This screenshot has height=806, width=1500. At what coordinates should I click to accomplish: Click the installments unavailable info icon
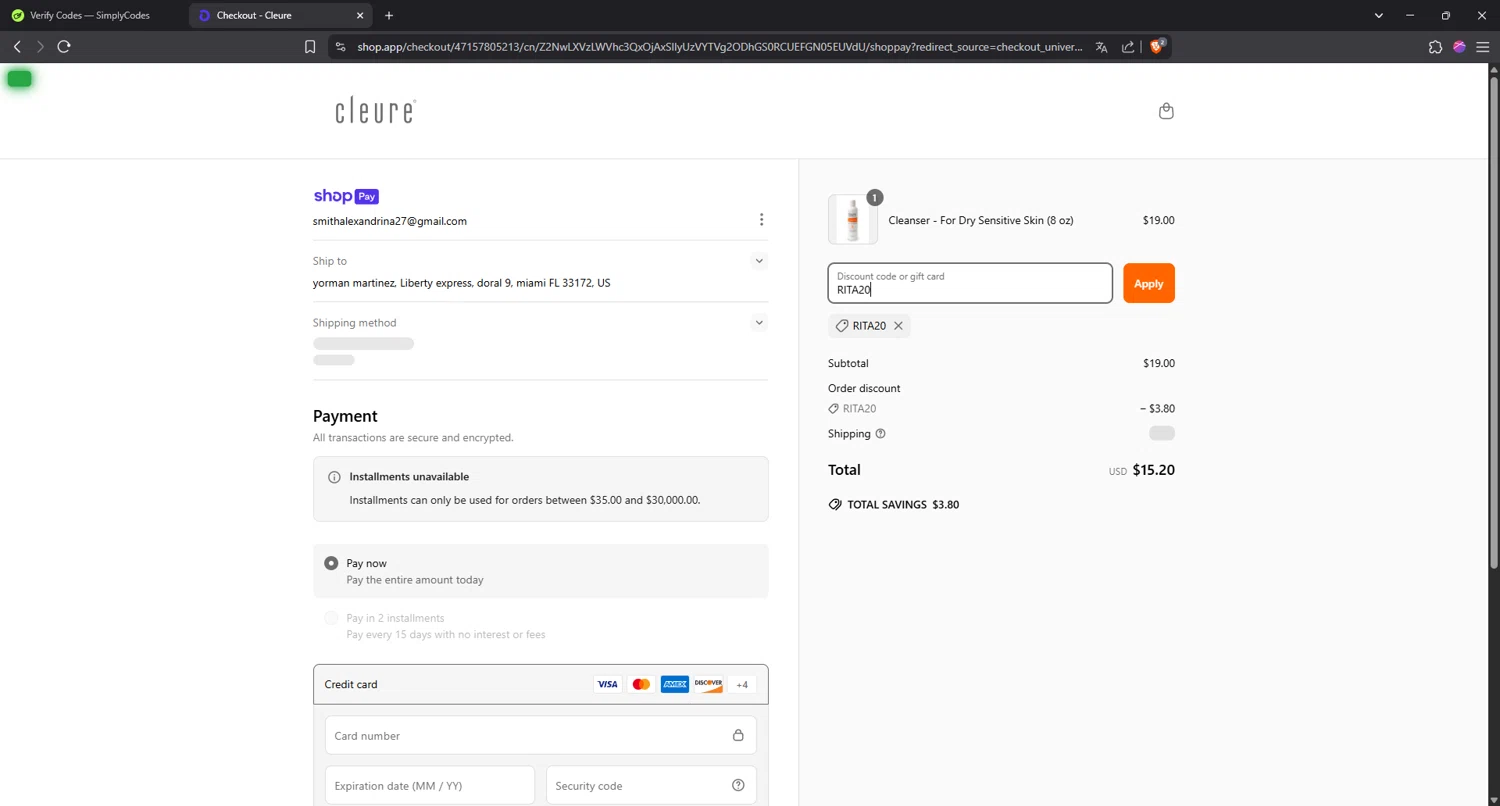tap(334, 477)
